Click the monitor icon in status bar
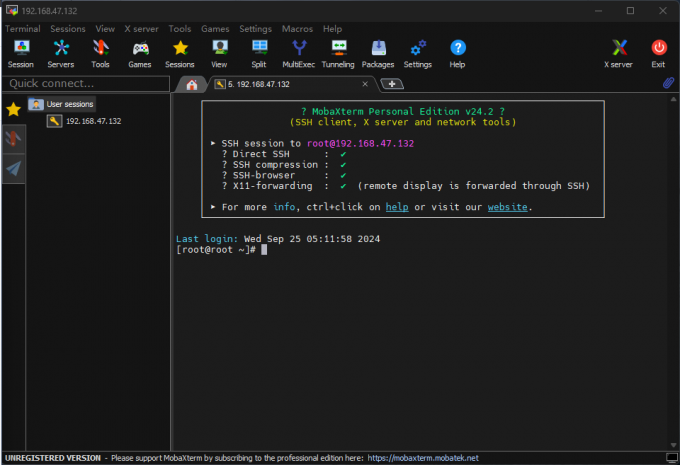 coord(672,458)
